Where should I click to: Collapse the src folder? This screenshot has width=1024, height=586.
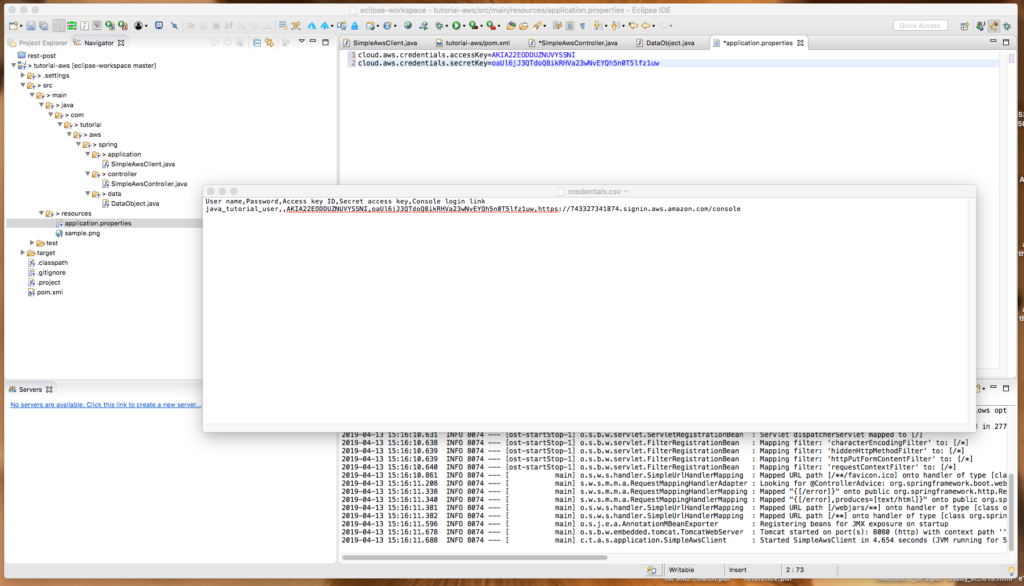[23, 85]
